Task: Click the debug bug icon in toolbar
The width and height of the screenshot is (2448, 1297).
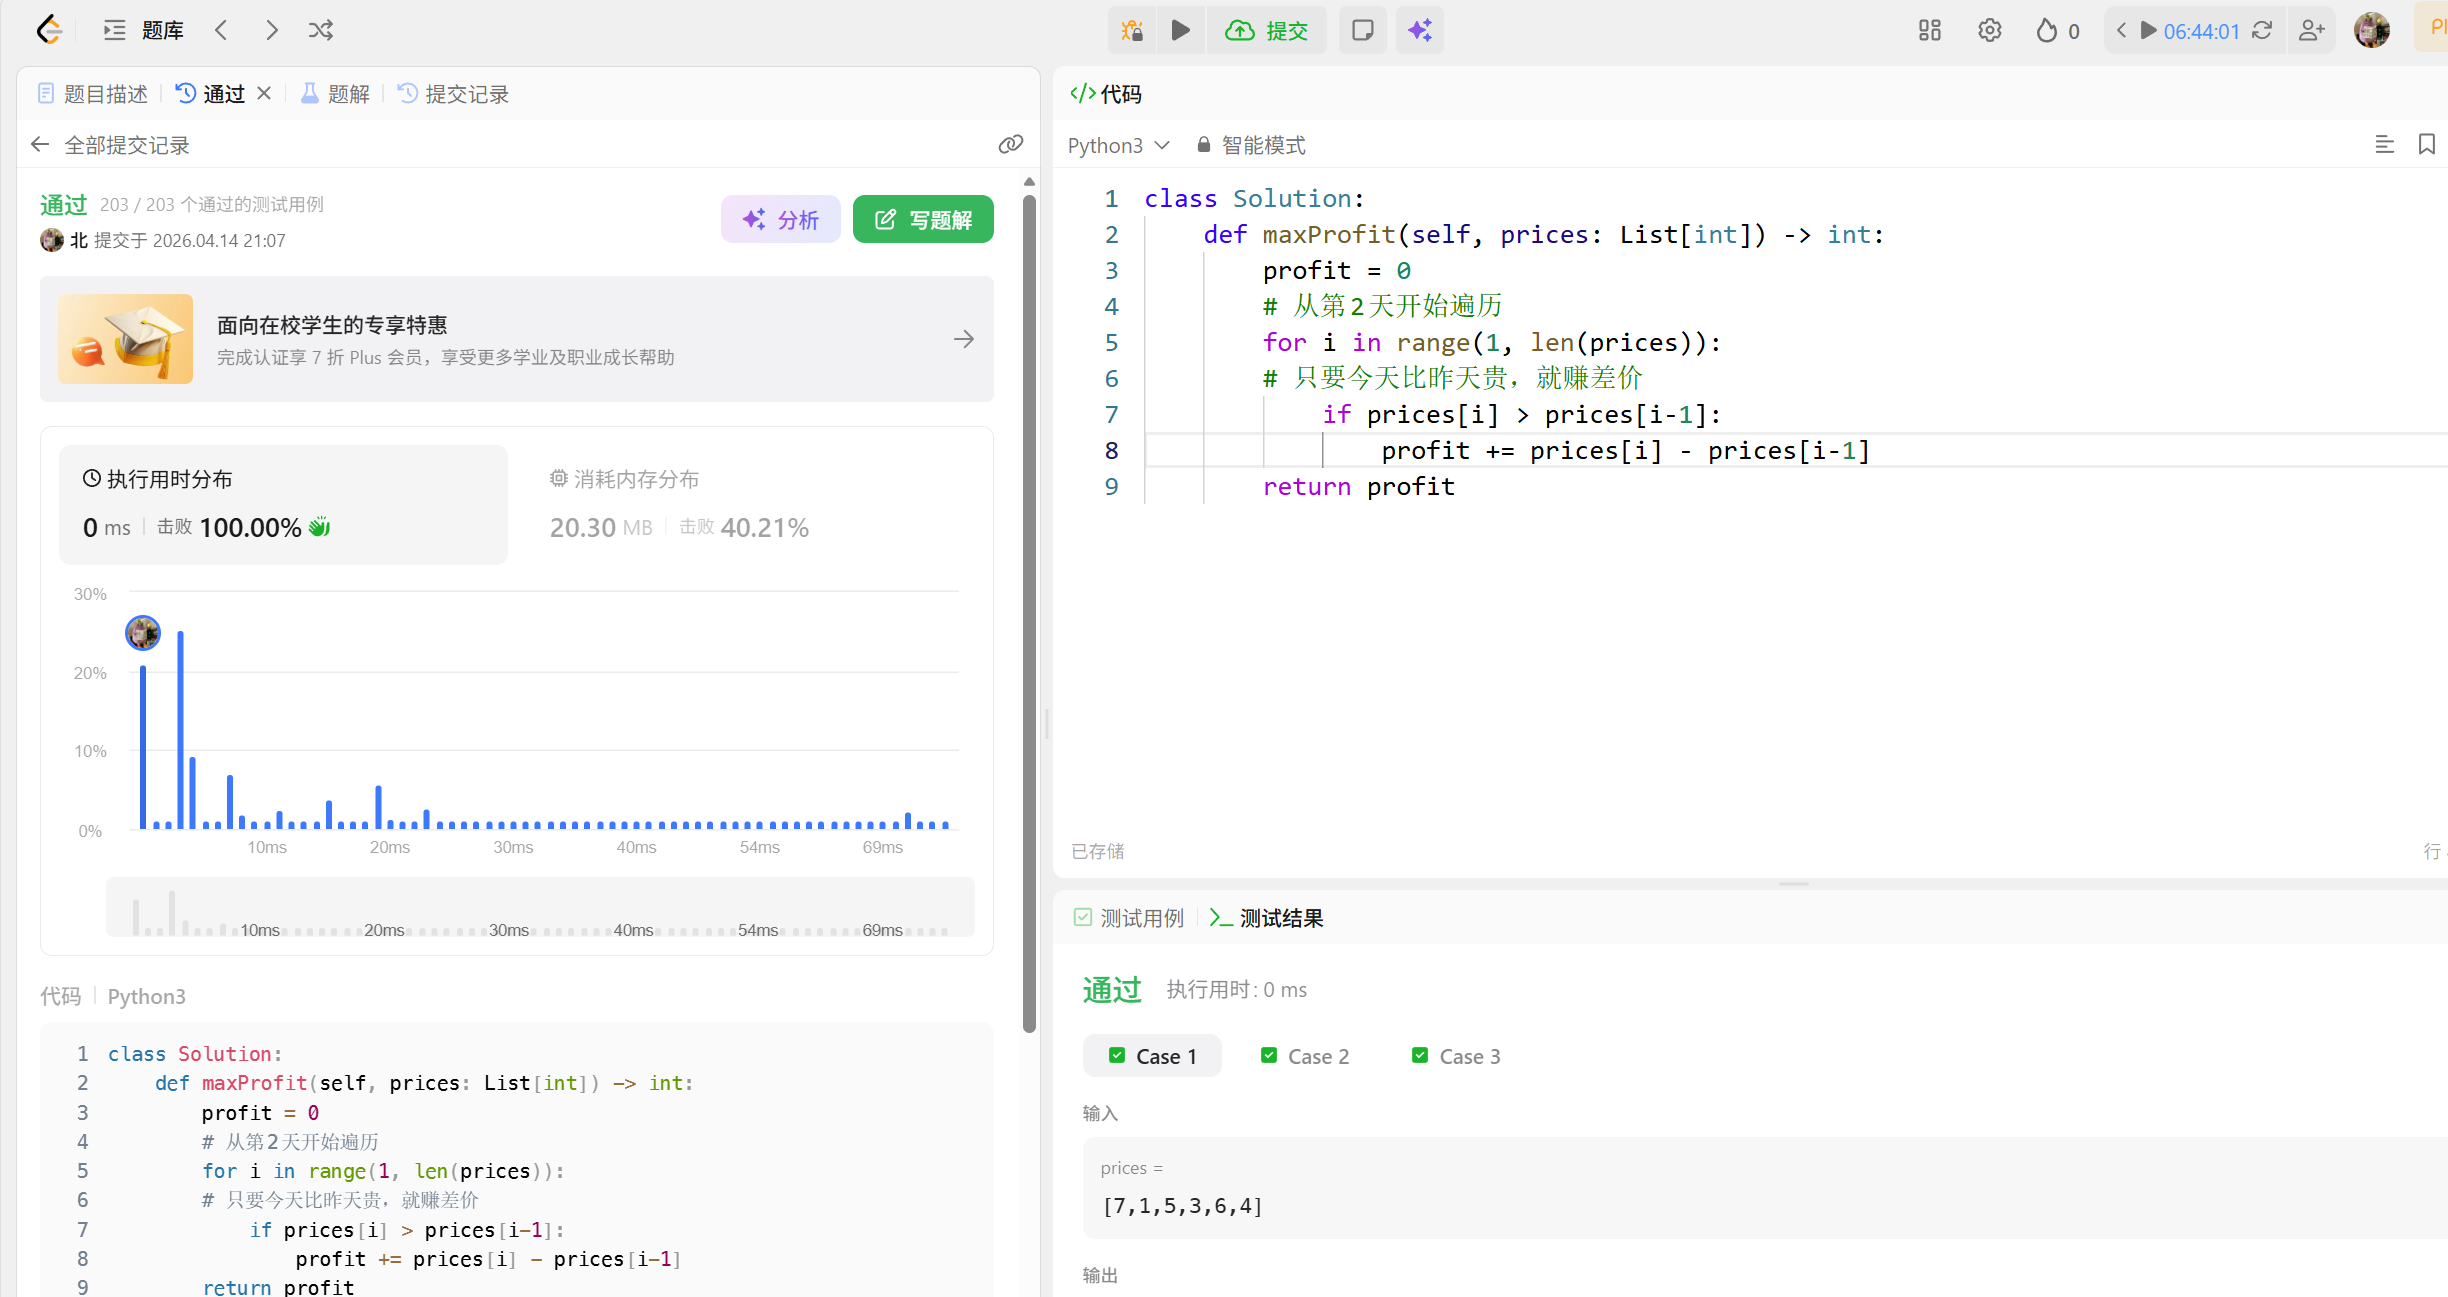Action: tap(1132, 30)
